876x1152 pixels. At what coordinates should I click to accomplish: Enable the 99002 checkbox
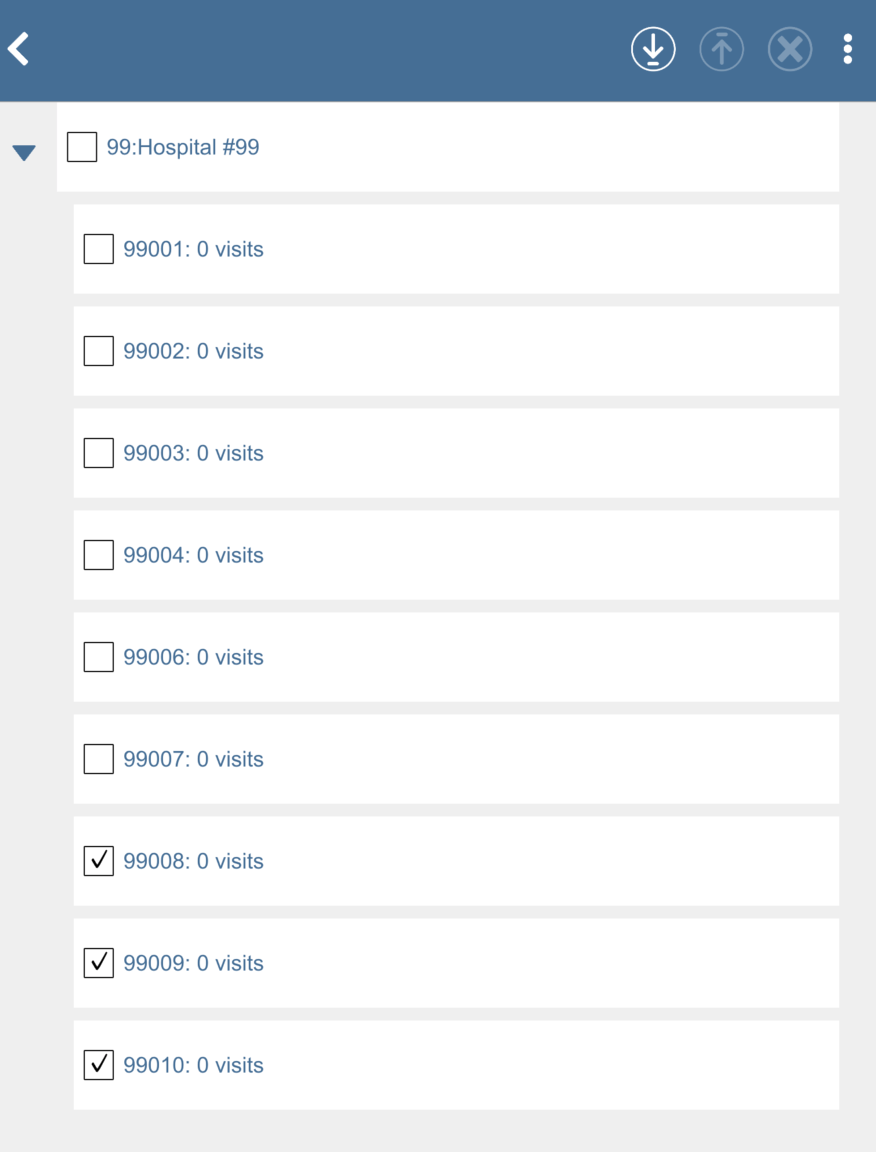[x=98, y=351]
